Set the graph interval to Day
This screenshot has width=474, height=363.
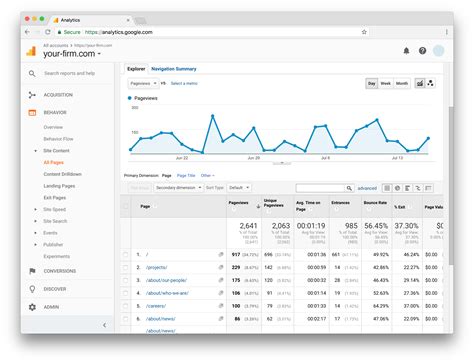point(372,83)
